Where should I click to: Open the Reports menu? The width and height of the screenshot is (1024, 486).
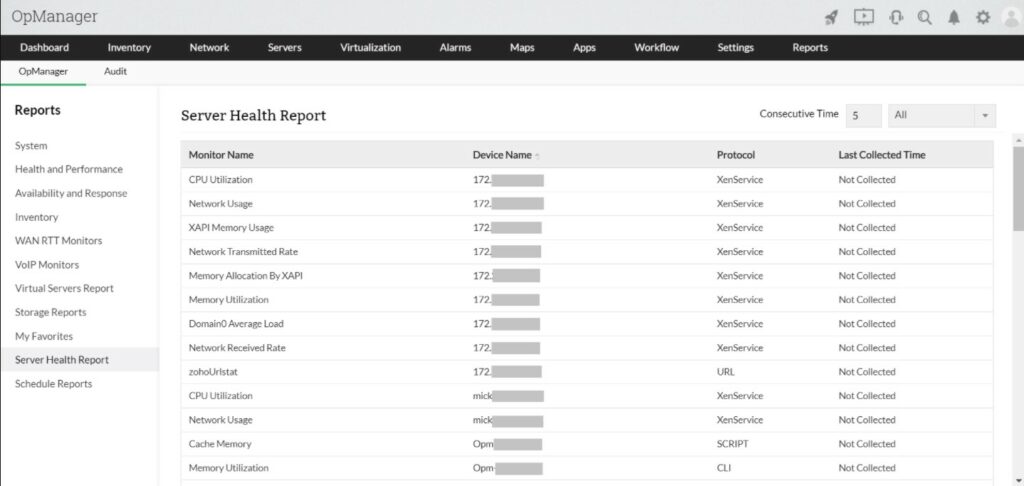[x=810, y=48]
